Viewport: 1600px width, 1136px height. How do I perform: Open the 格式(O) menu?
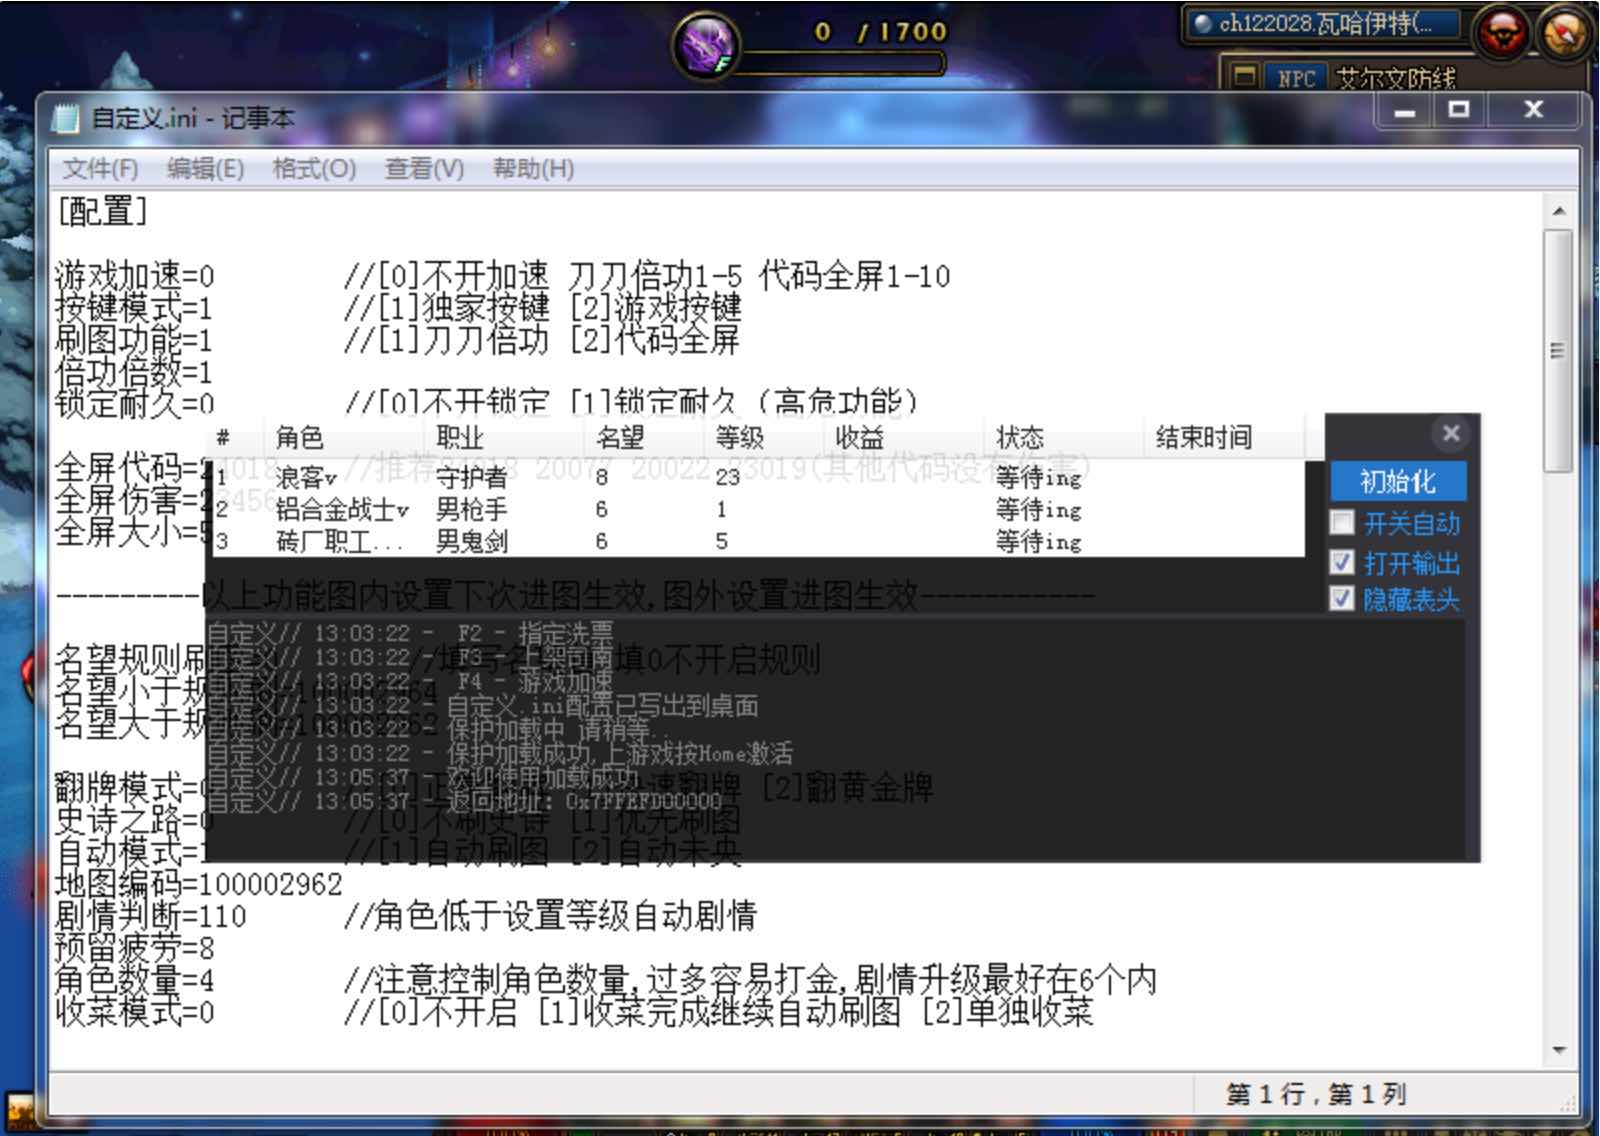314,168
